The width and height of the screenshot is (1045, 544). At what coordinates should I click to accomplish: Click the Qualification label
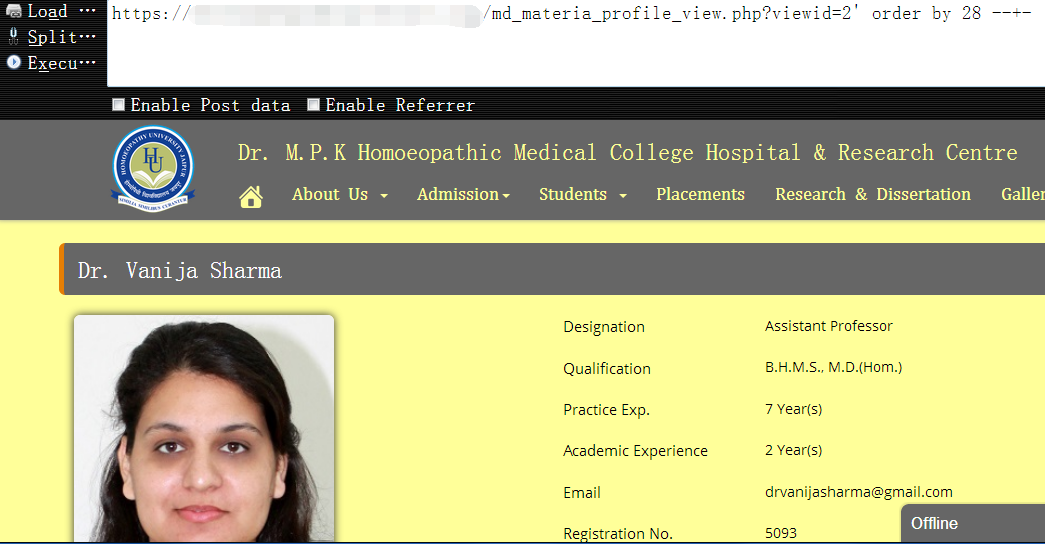[606, 369]
